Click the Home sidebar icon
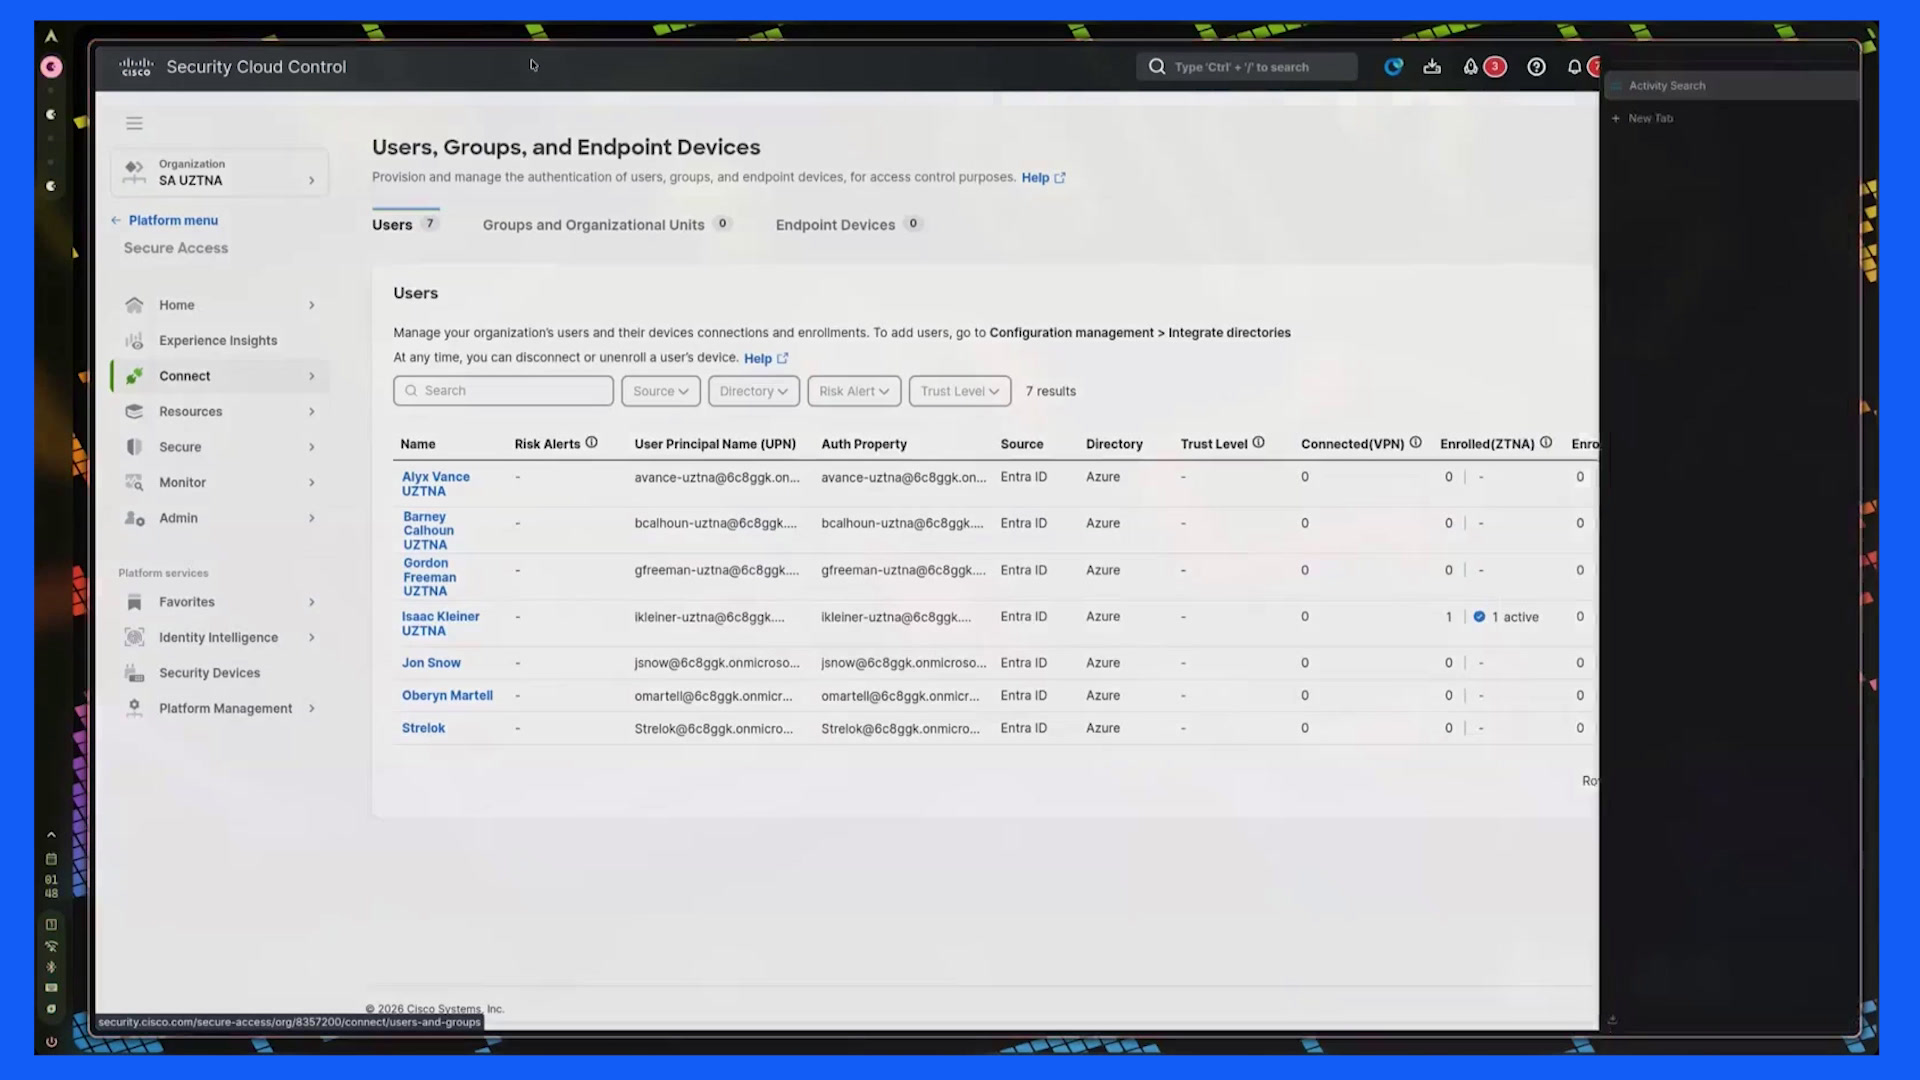1920x1080 pixels. pyautogui.click(x=134, y=305)
